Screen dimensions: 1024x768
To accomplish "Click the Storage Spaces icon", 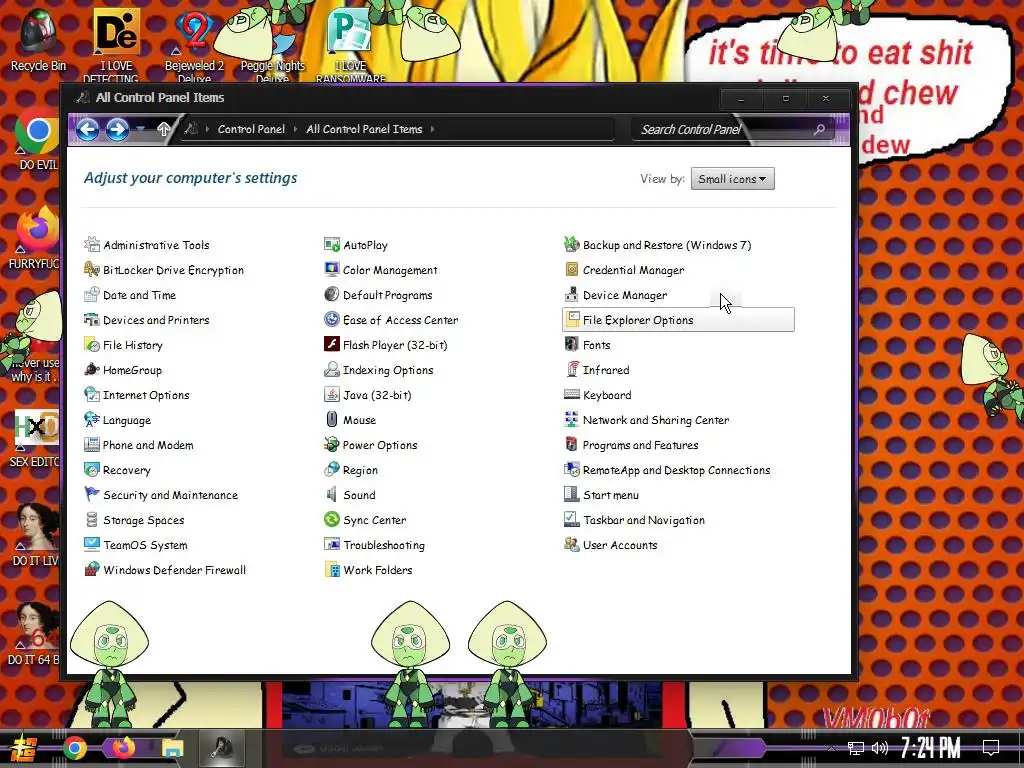I will click(92, 520).
